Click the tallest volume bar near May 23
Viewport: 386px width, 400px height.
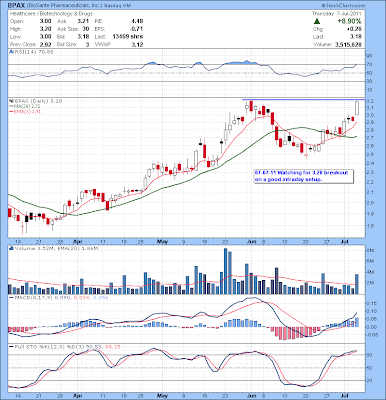(x=225, y=271)
